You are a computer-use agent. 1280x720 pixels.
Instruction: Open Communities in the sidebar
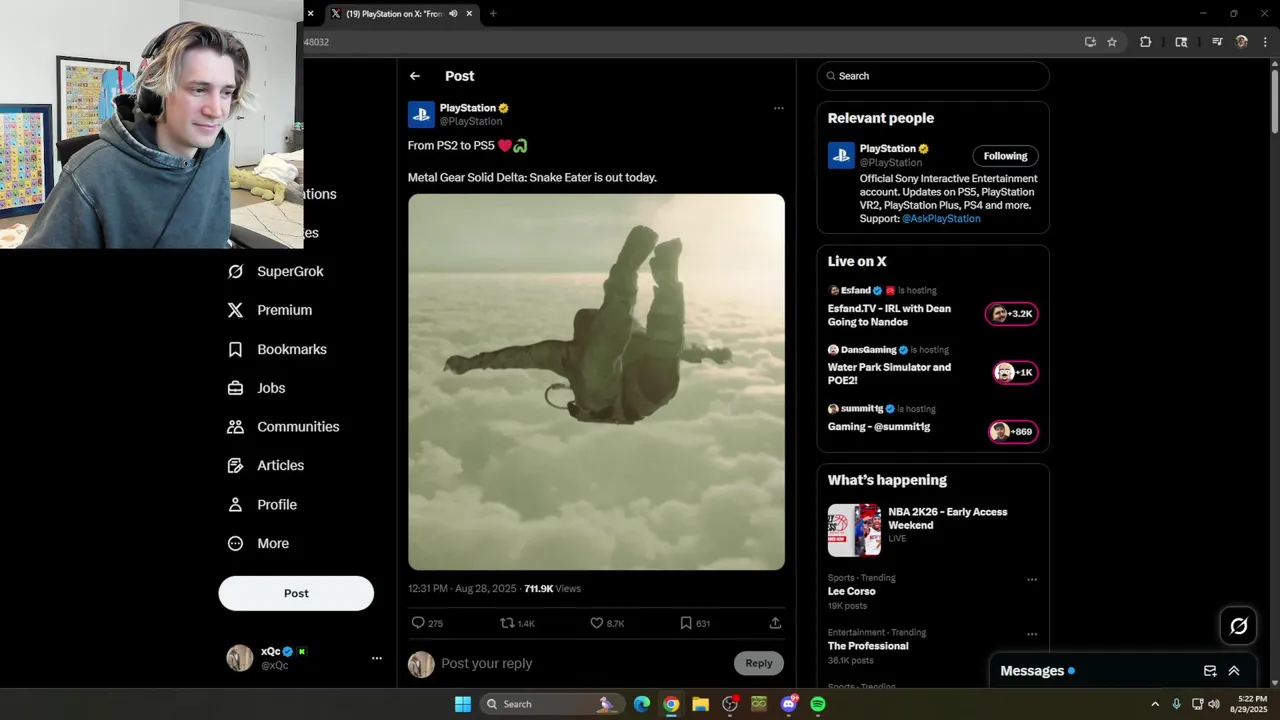coord(283,427)
